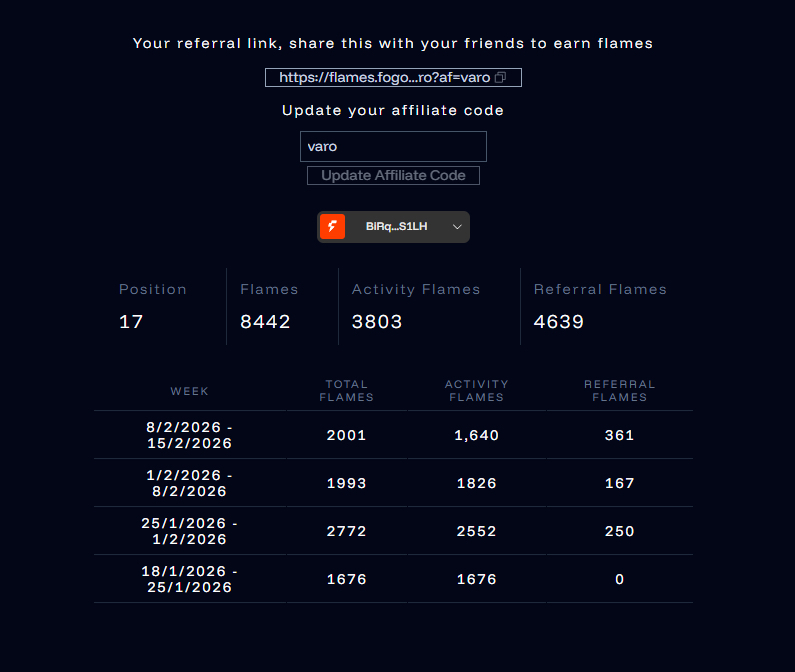This screenshot has height=672, width=795.
Task: Focus the affiliate code input field
Action: [393, 146]
